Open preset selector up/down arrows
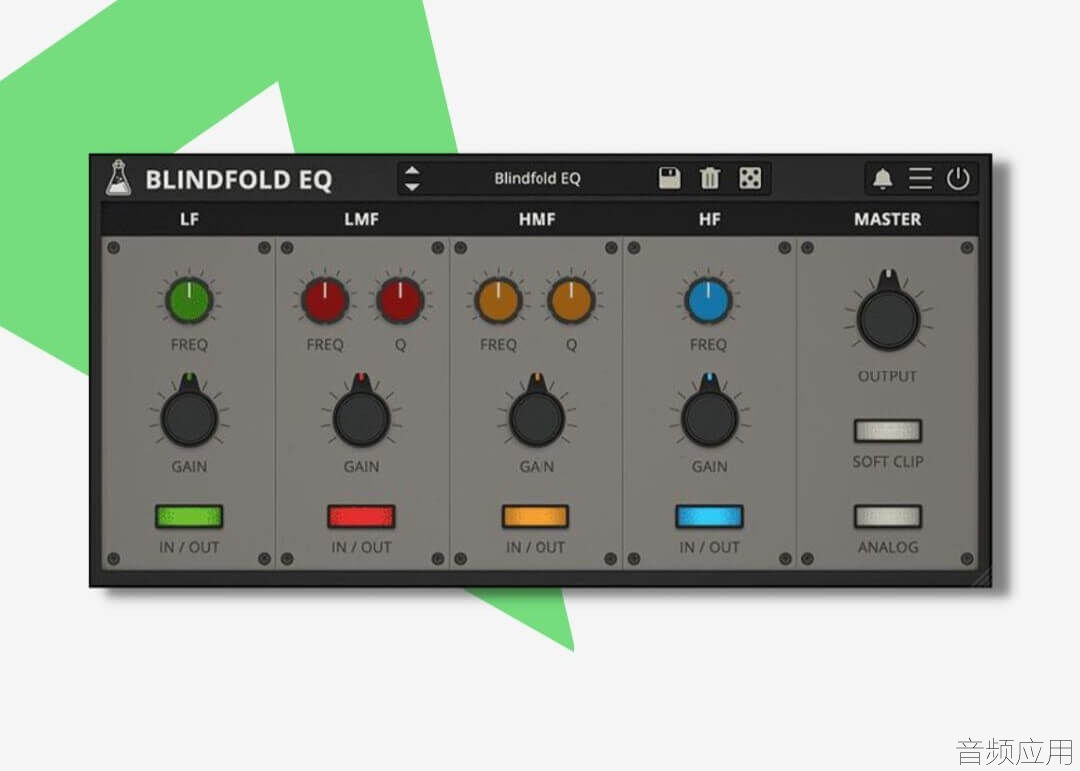The height and width of the screenshot is (771, 1080). pyautogui.click(x=412, y=178)
